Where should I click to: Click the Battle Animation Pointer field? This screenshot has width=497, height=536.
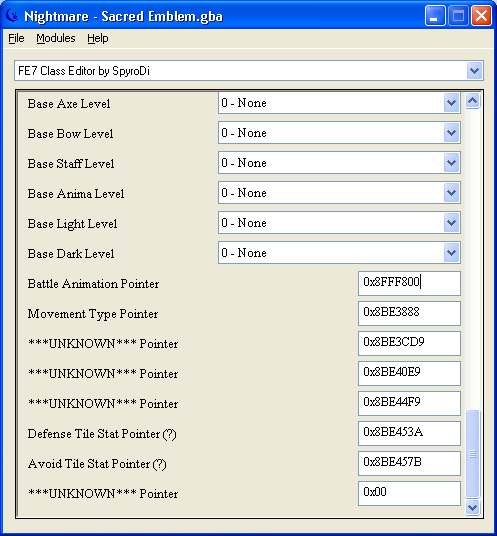click(x=409, y=283)
